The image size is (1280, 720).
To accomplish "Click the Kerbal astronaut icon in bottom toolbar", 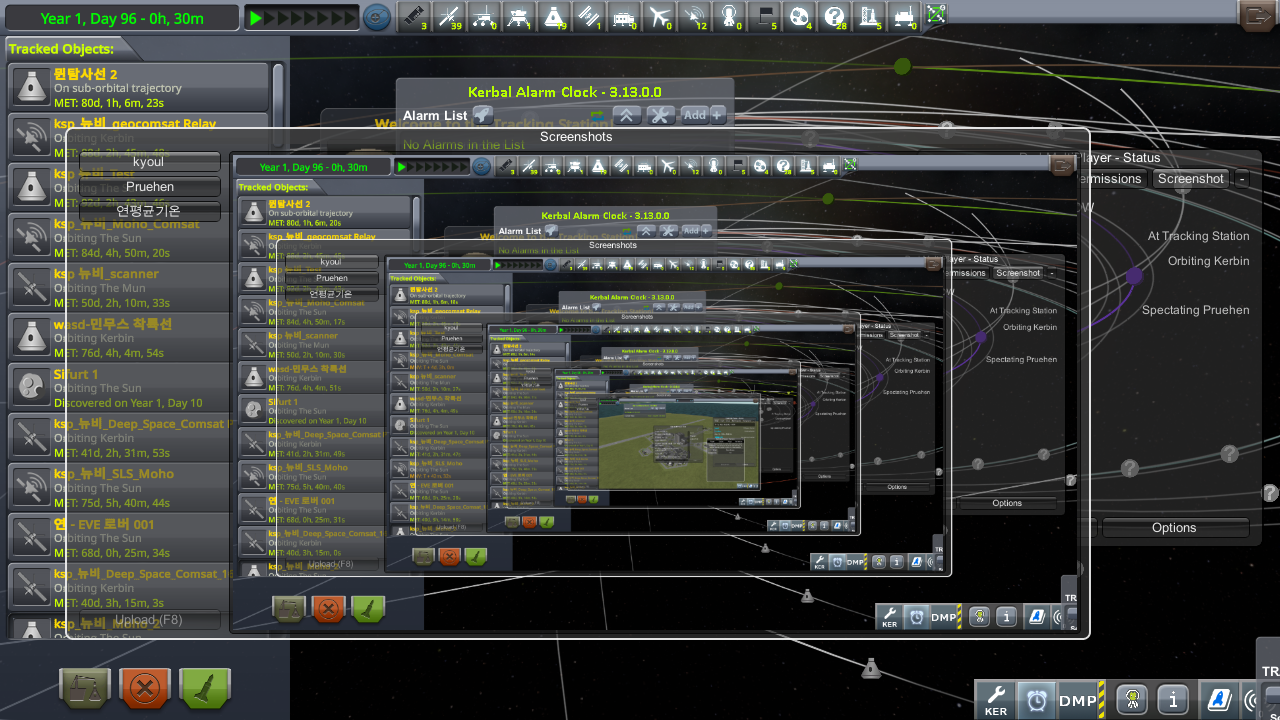I will pyautogui.click(x=1131, y=701).
